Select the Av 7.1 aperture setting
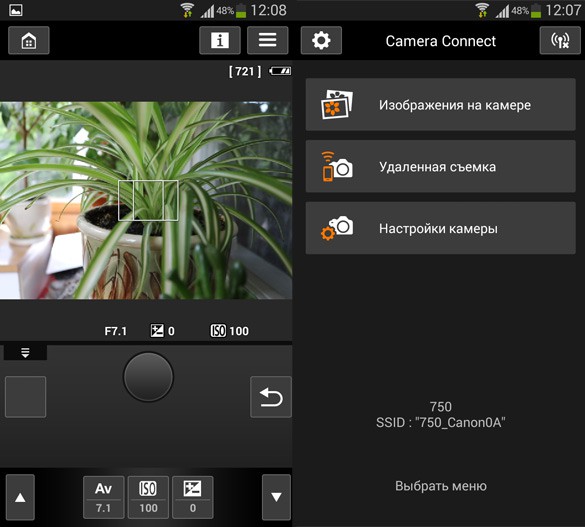The height and width of the screenshot is (527, 585). [103, 497]
